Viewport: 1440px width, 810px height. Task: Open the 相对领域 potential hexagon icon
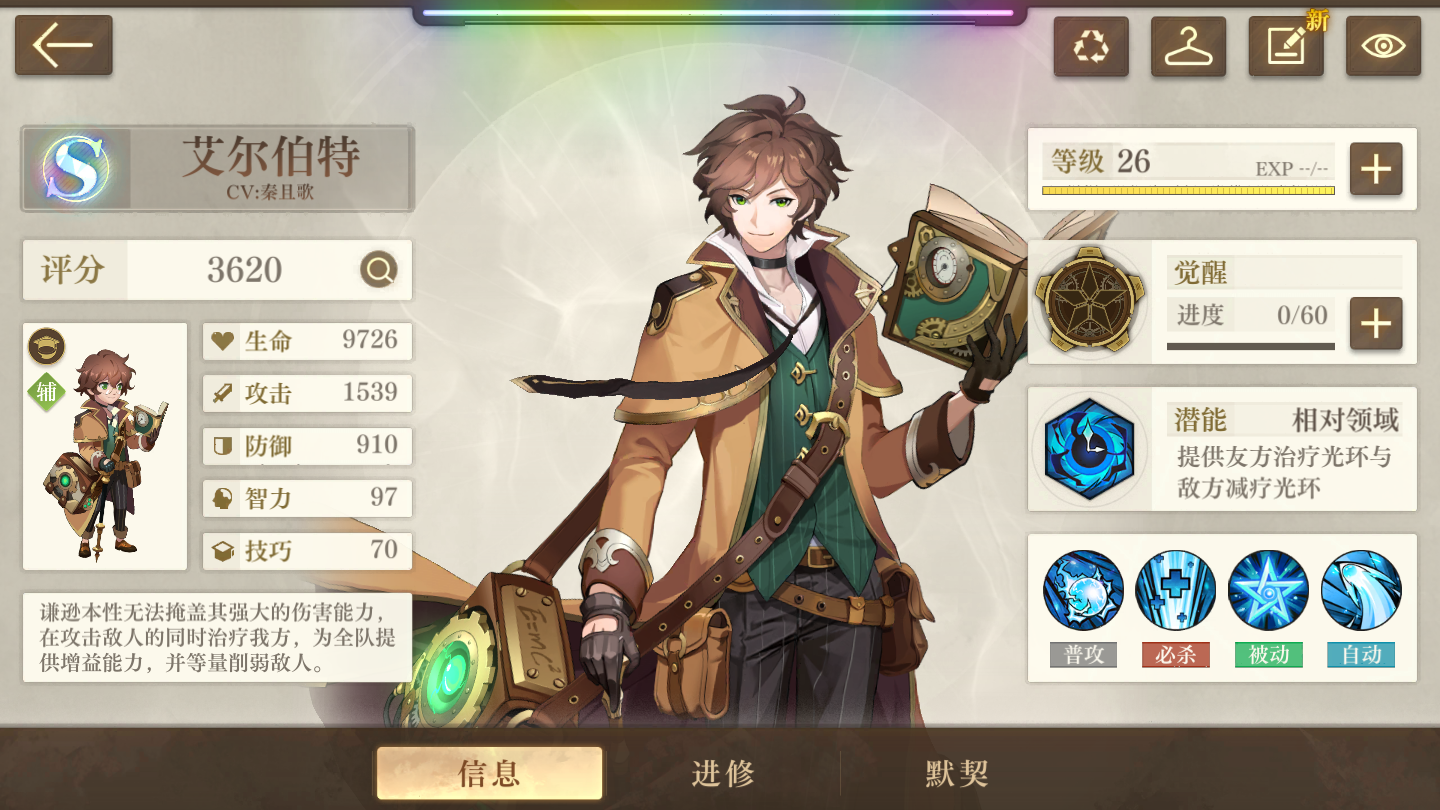[x=1089, y=448]
